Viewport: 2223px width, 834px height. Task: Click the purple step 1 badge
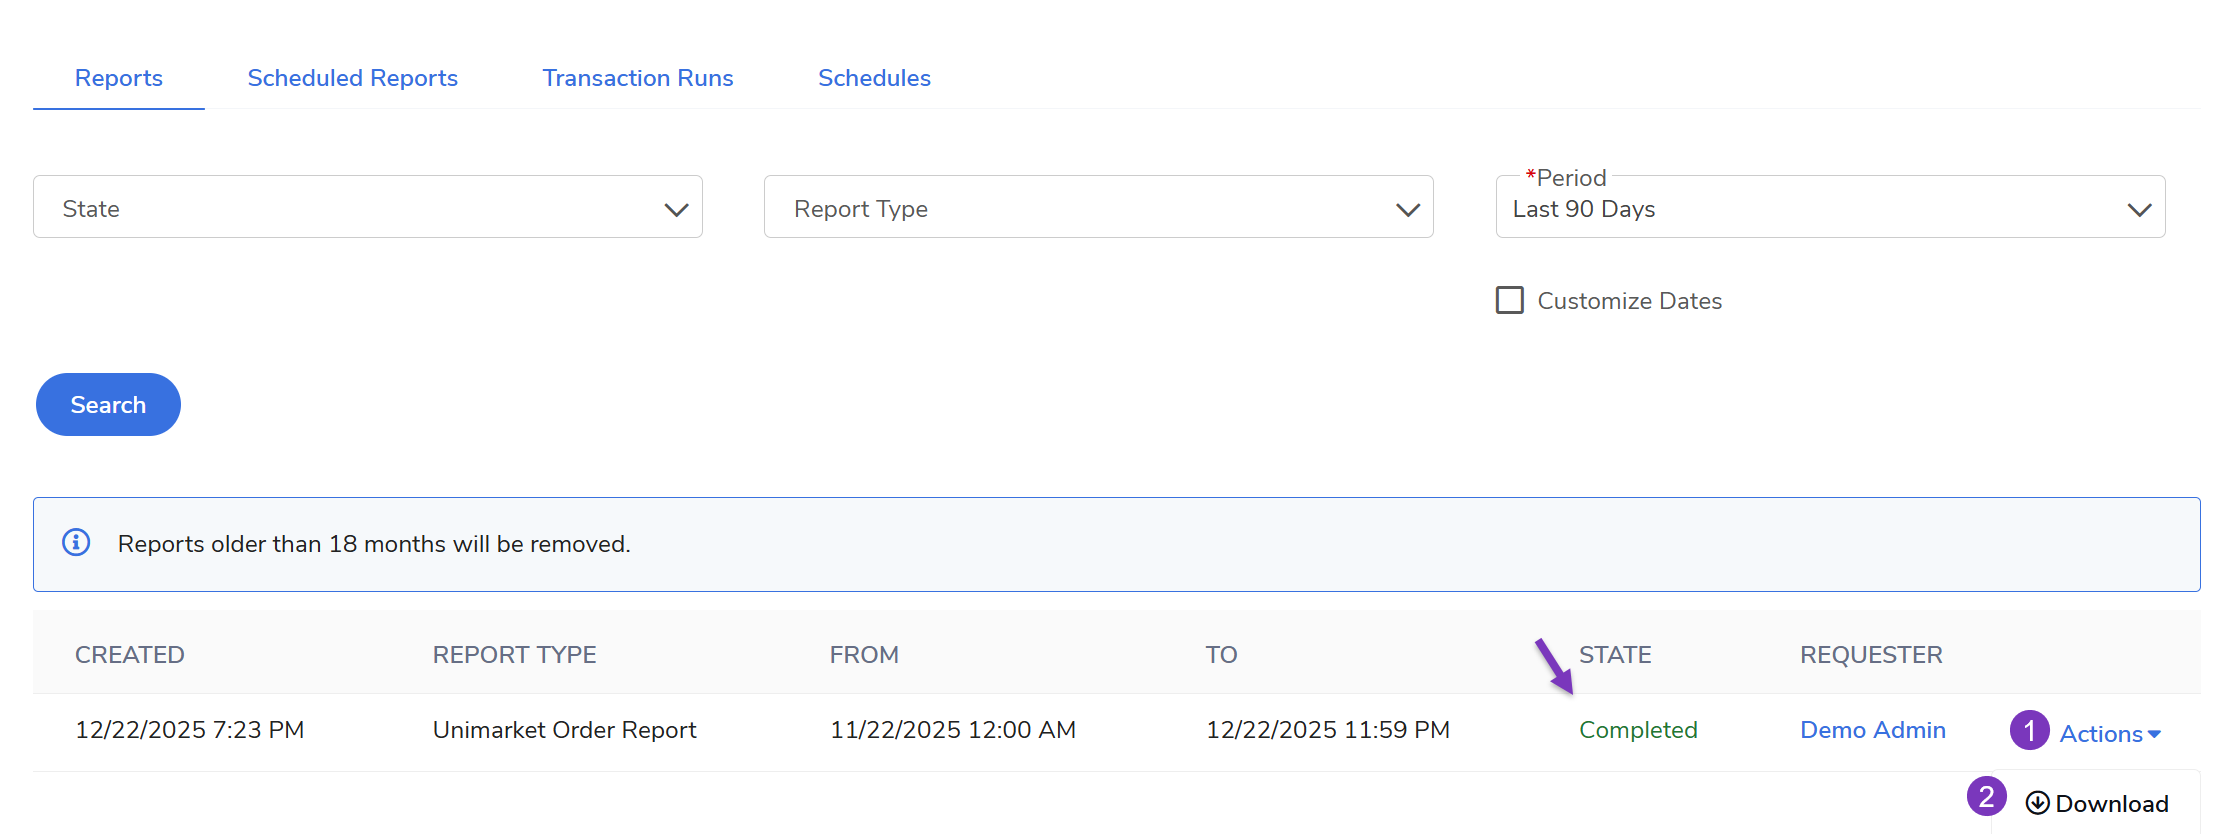click(x=2029, y=731)
